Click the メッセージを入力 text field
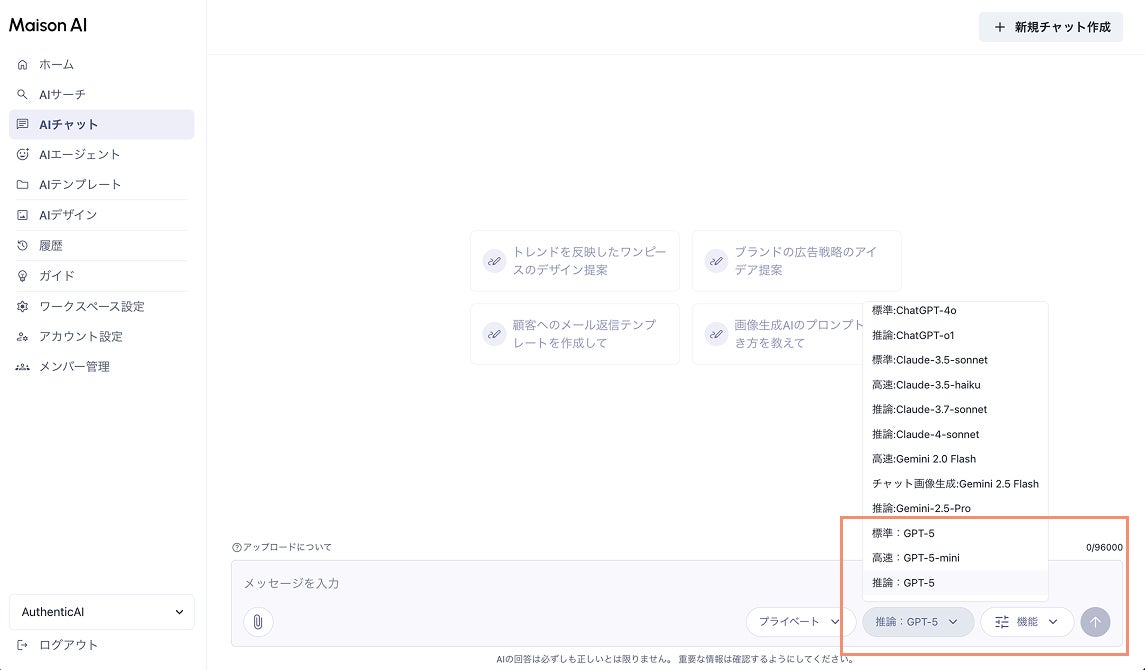The width and height of the screenshot is (1145, 670). click(677, 583)
